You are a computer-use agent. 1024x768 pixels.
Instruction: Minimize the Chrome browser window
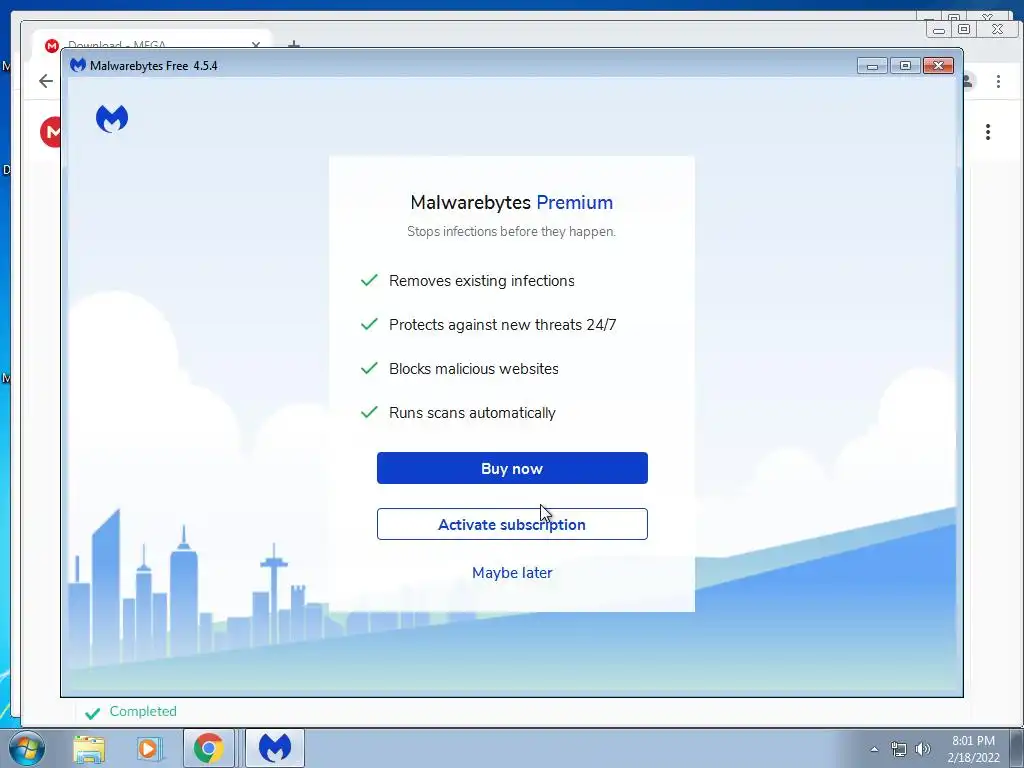(x=939, y=29)
